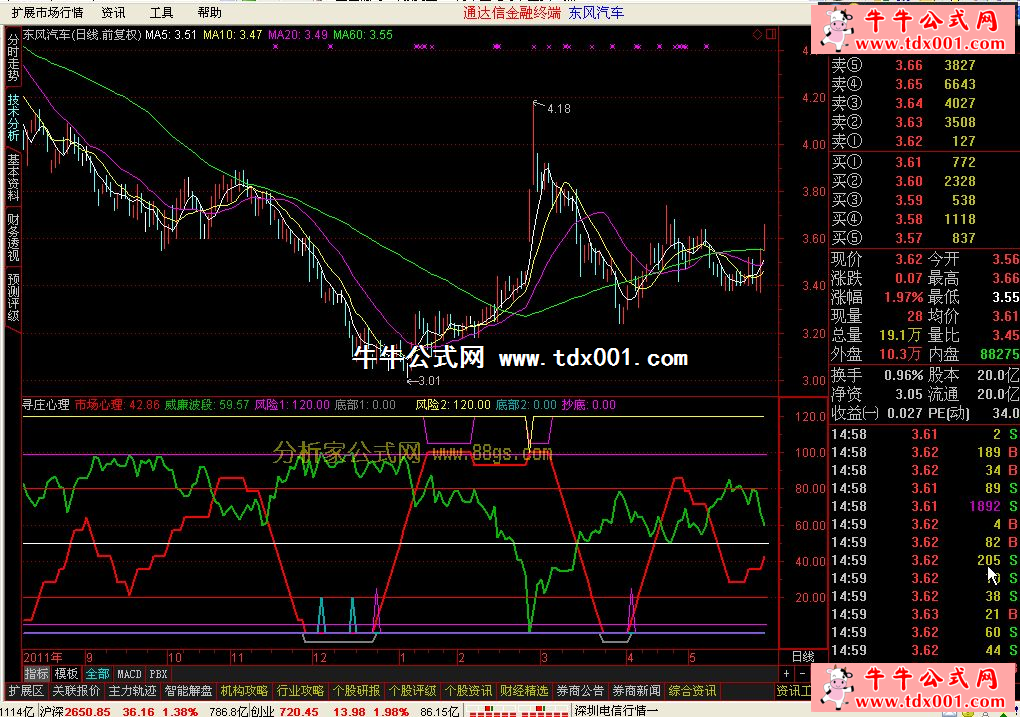This screenshot has height=717, width=1020.
Task: Open 综合资讯 panel
Action: click(x=692, y=690)
